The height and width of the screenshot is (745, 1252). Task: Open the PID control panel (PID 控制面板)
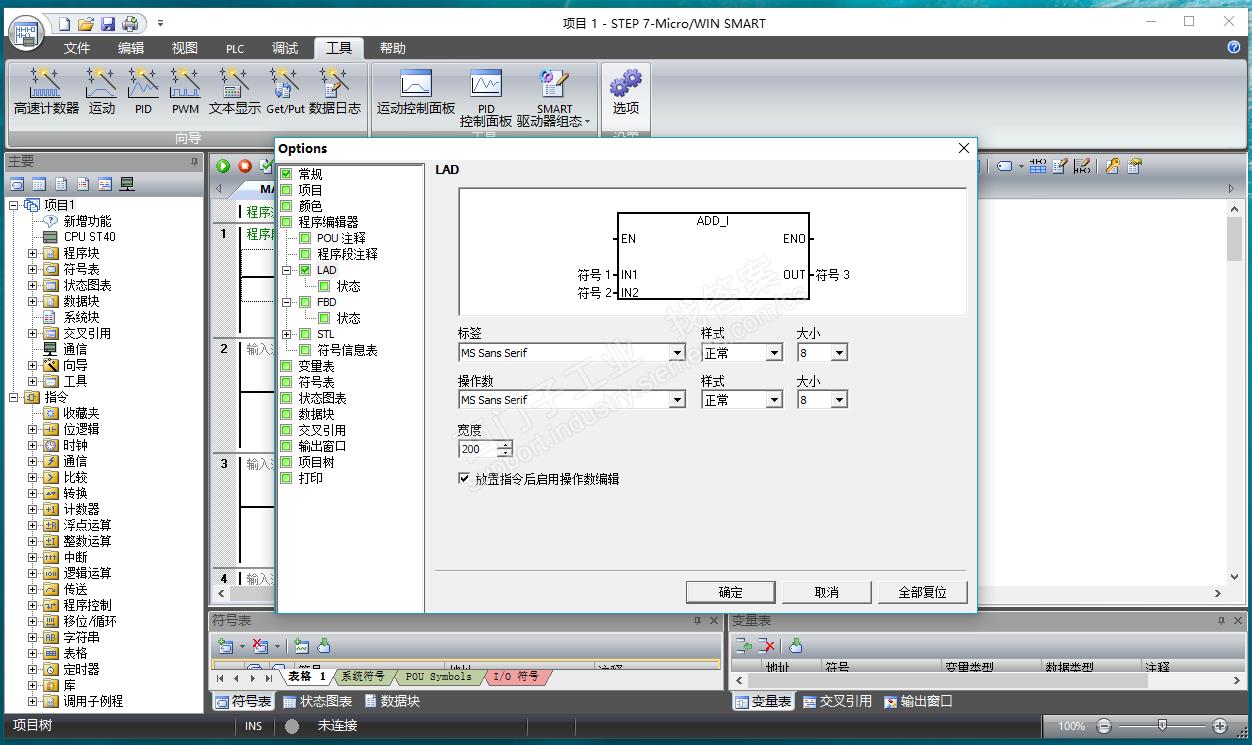(486, 99)
